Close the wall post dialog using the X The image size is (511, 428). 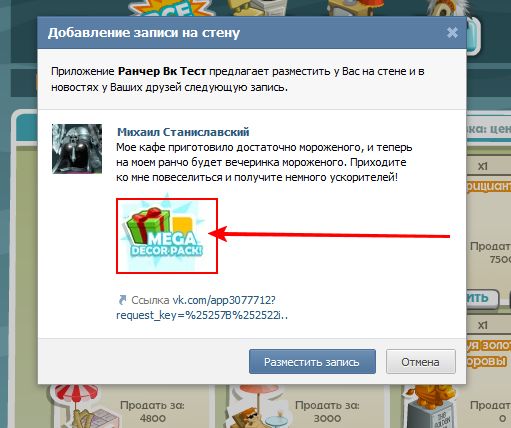(452, 33)
